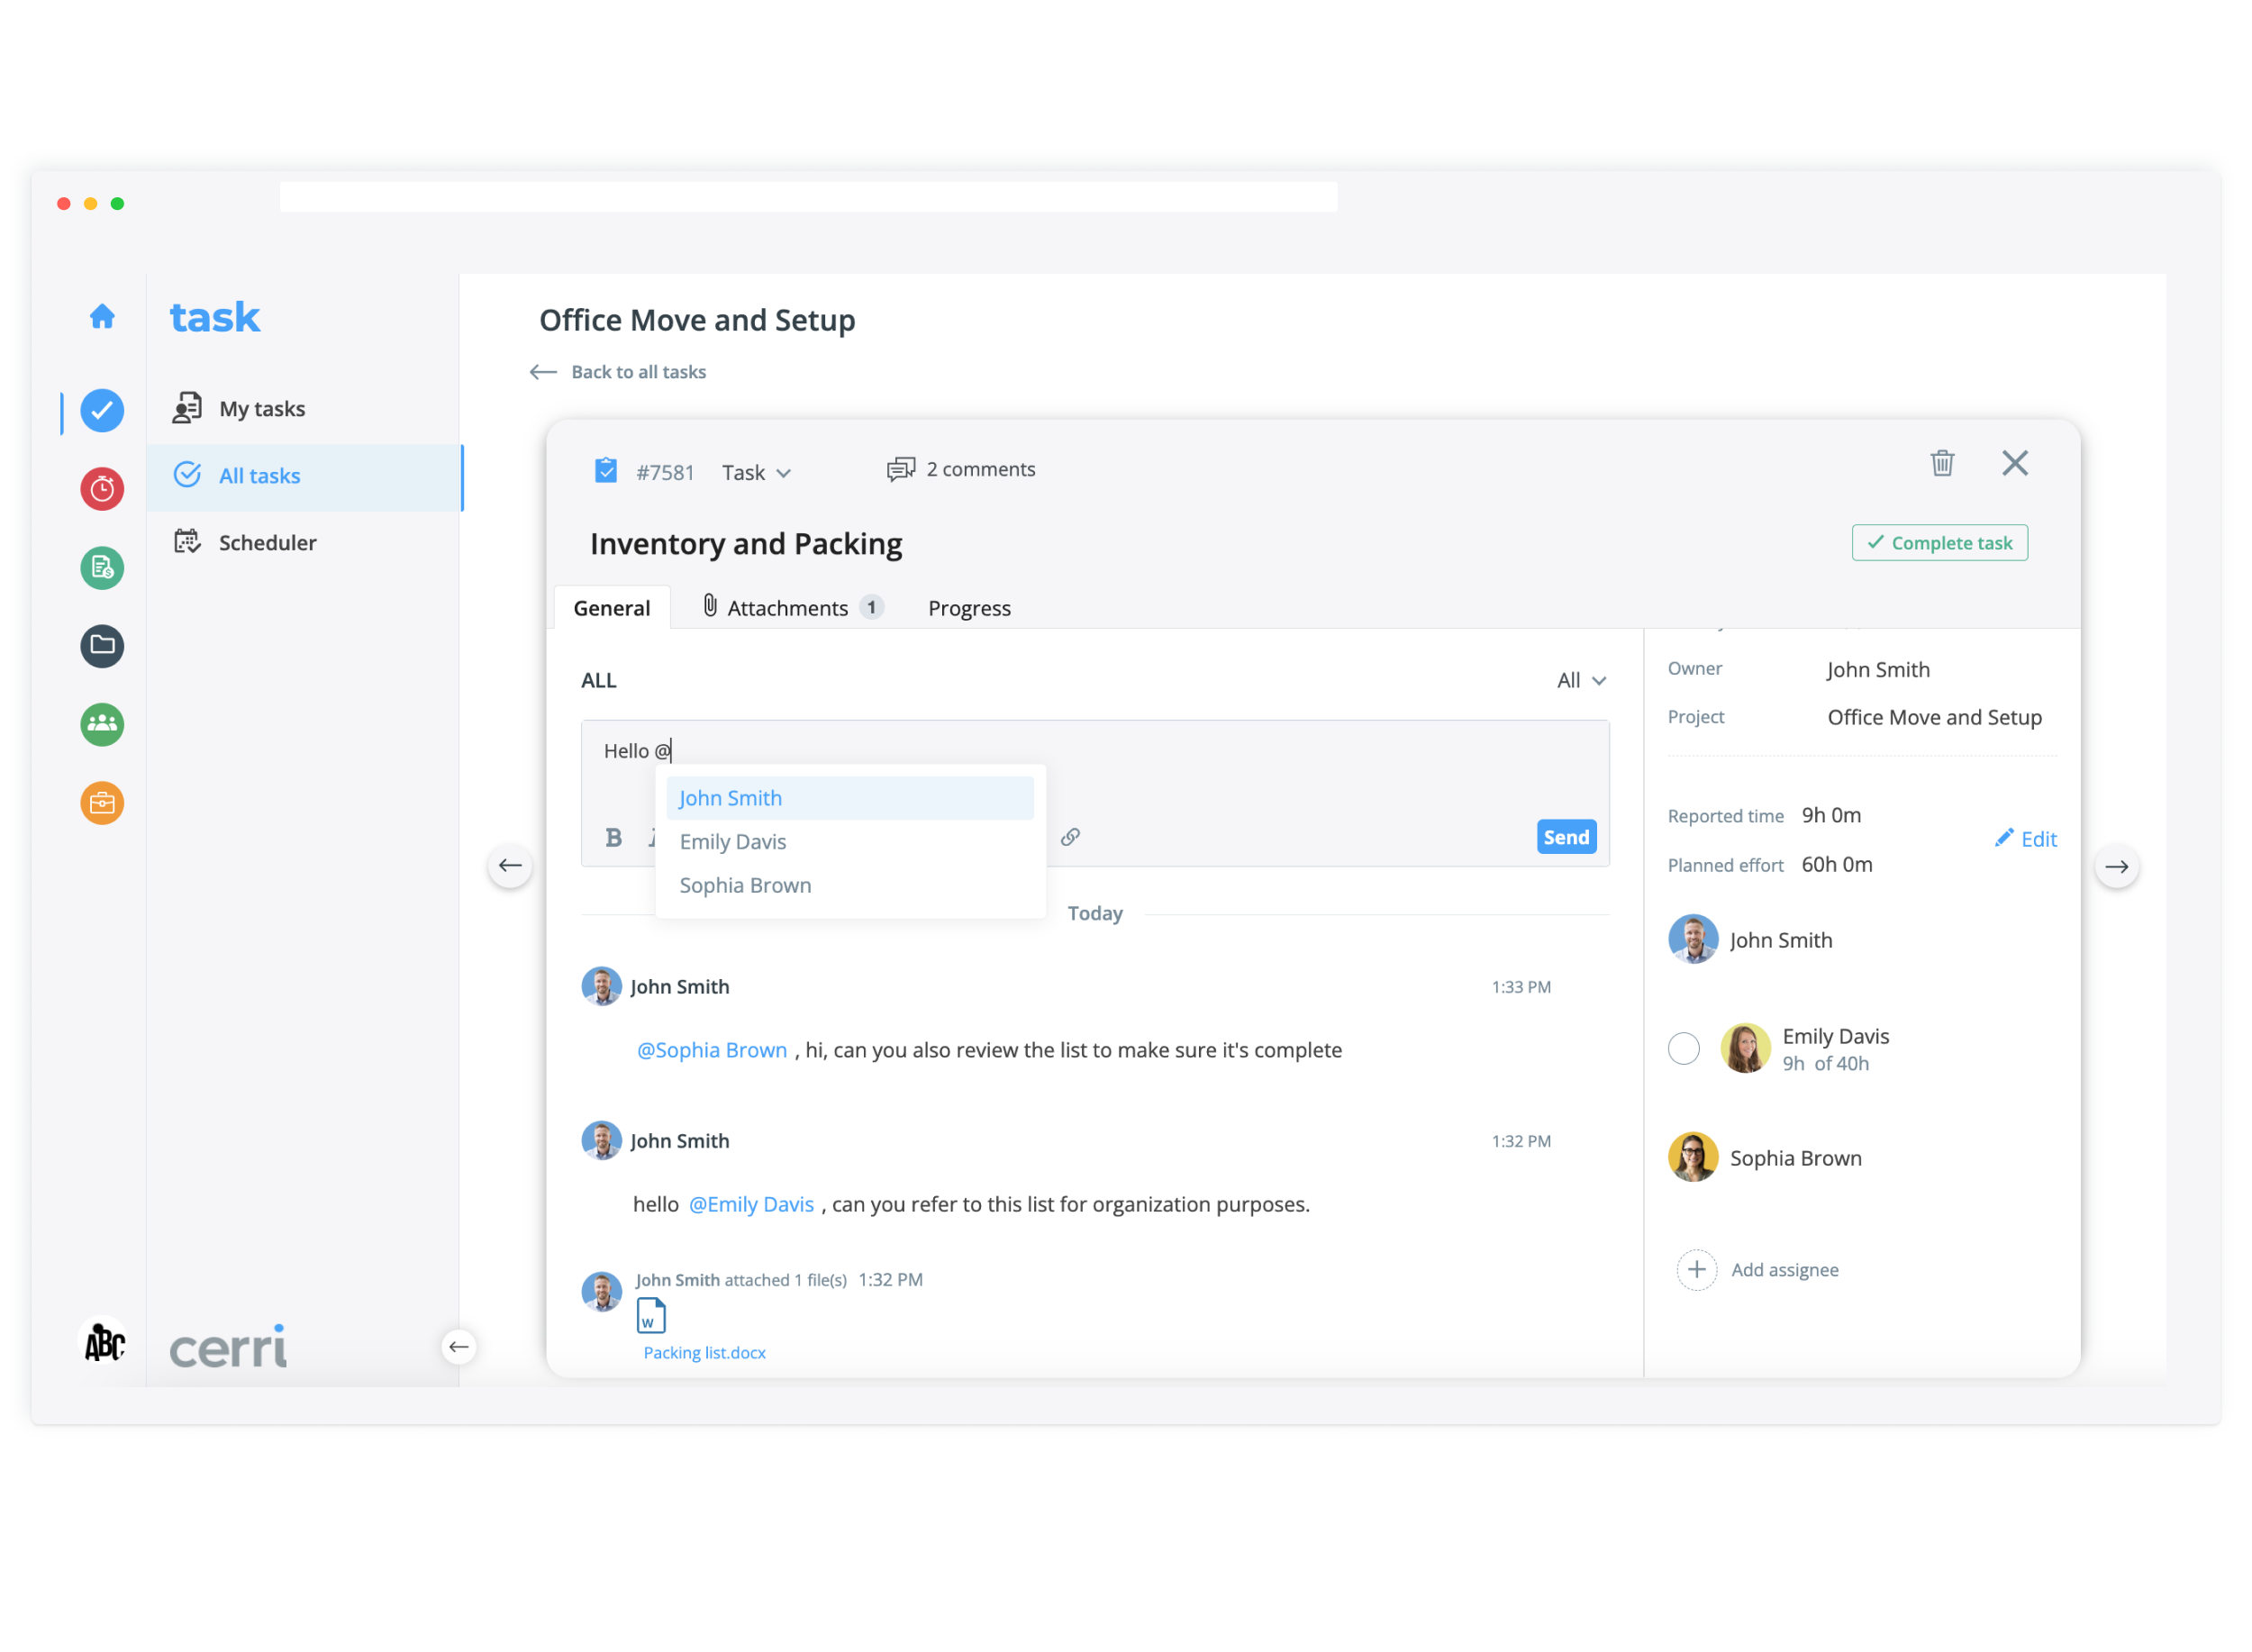Image resolution: width=2252 pixels, height=1652 pixels.
Task: Click Add assignee plus button
Action: (x=1697, y=1270)
